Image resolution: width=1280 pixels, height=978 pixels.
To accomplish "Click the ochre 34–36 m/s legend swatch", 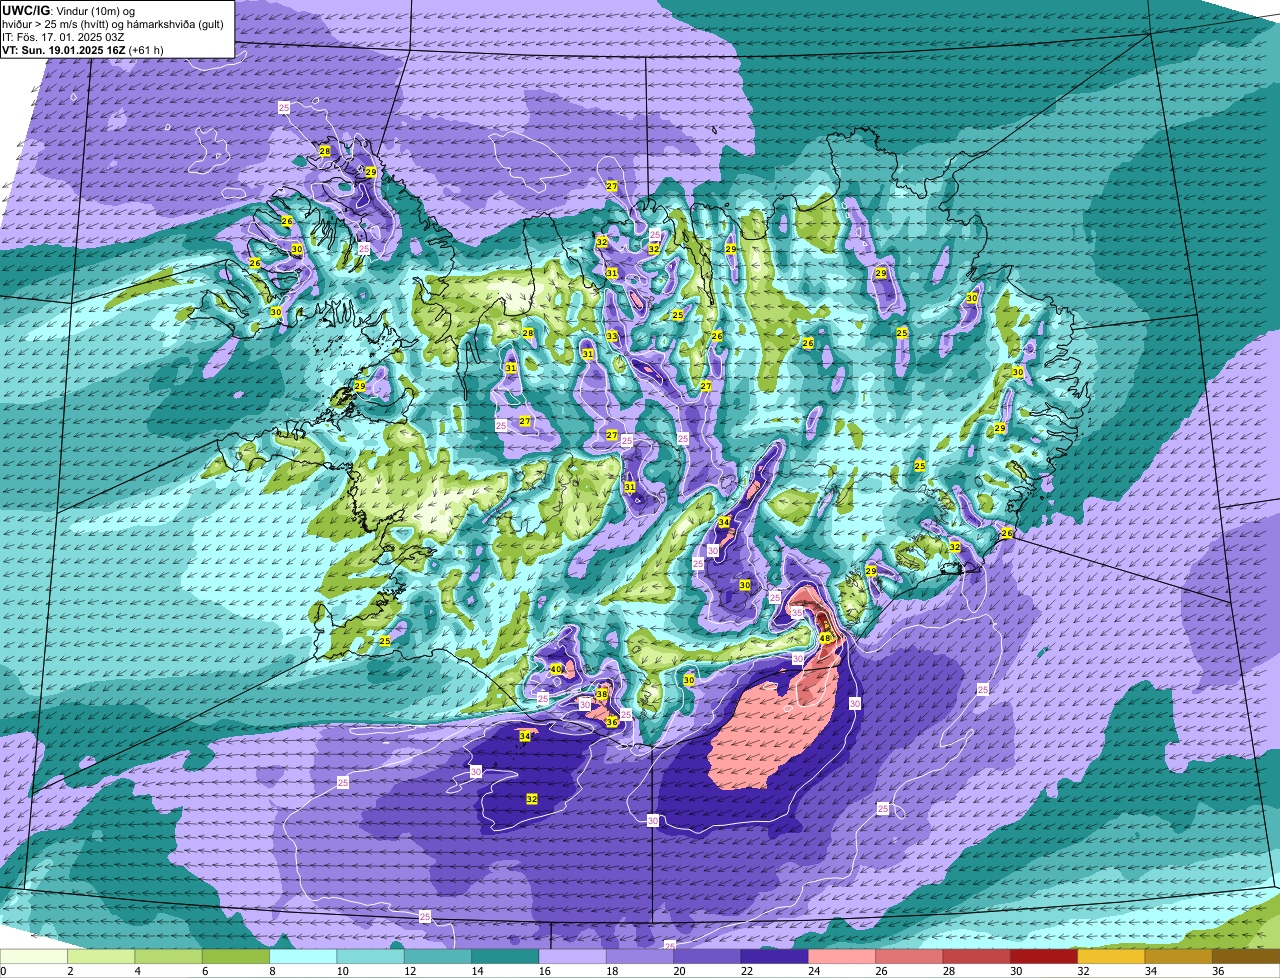I will point(1178,957).
